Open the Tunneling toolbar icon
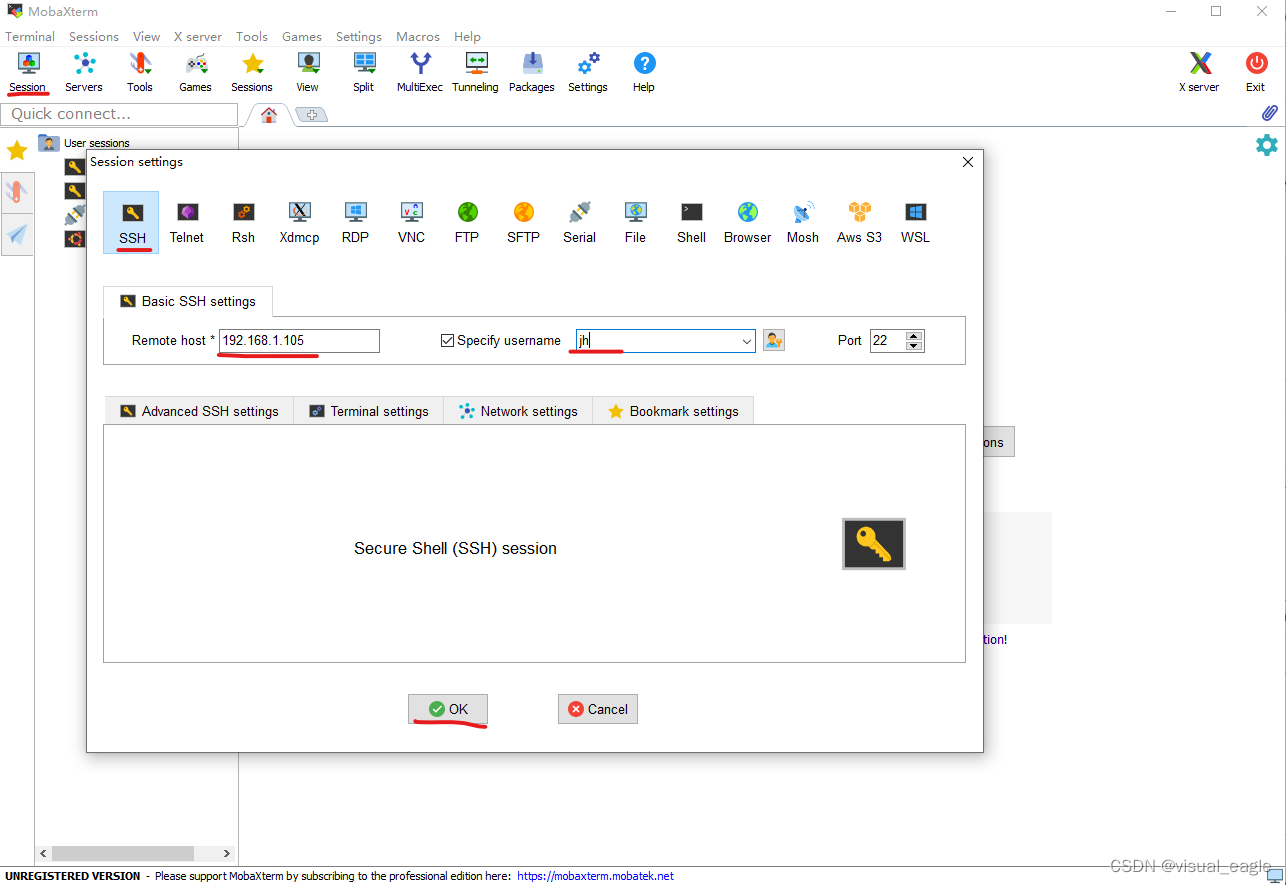The image size is (1286, 885). (x=475, y=72)
